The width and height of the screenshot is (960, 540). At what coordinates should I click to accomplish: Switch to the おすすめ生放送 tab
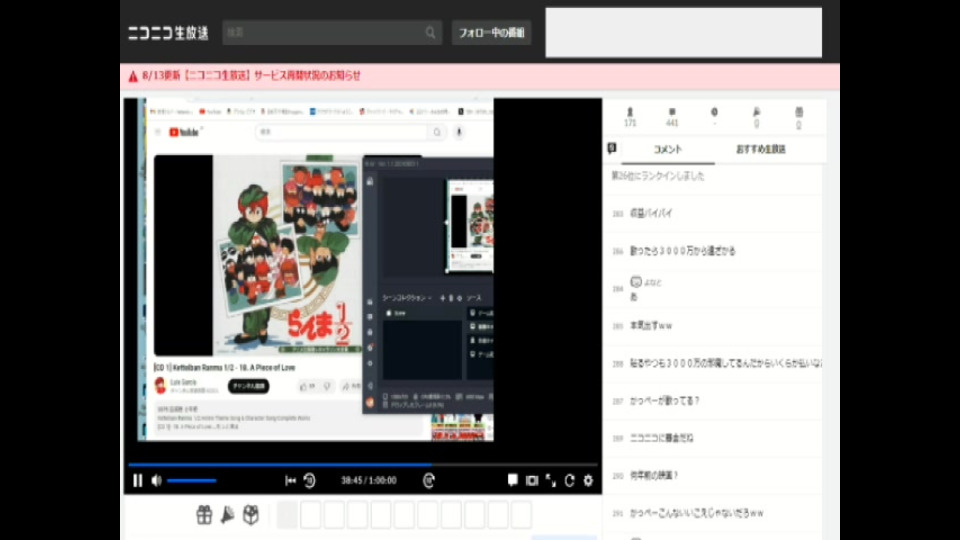point(761,149)
